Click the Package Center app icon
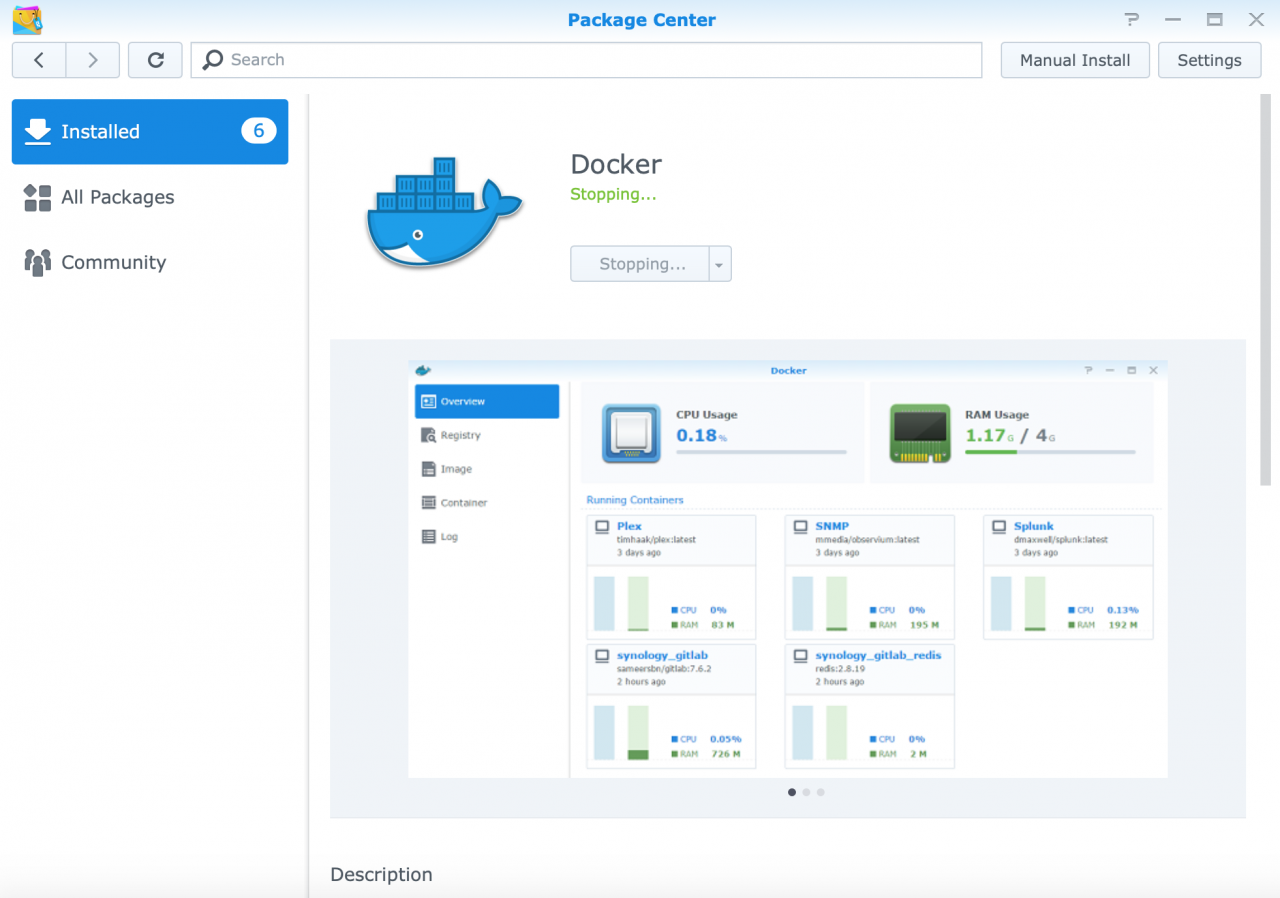The image size is (1280, 898). 27,20
